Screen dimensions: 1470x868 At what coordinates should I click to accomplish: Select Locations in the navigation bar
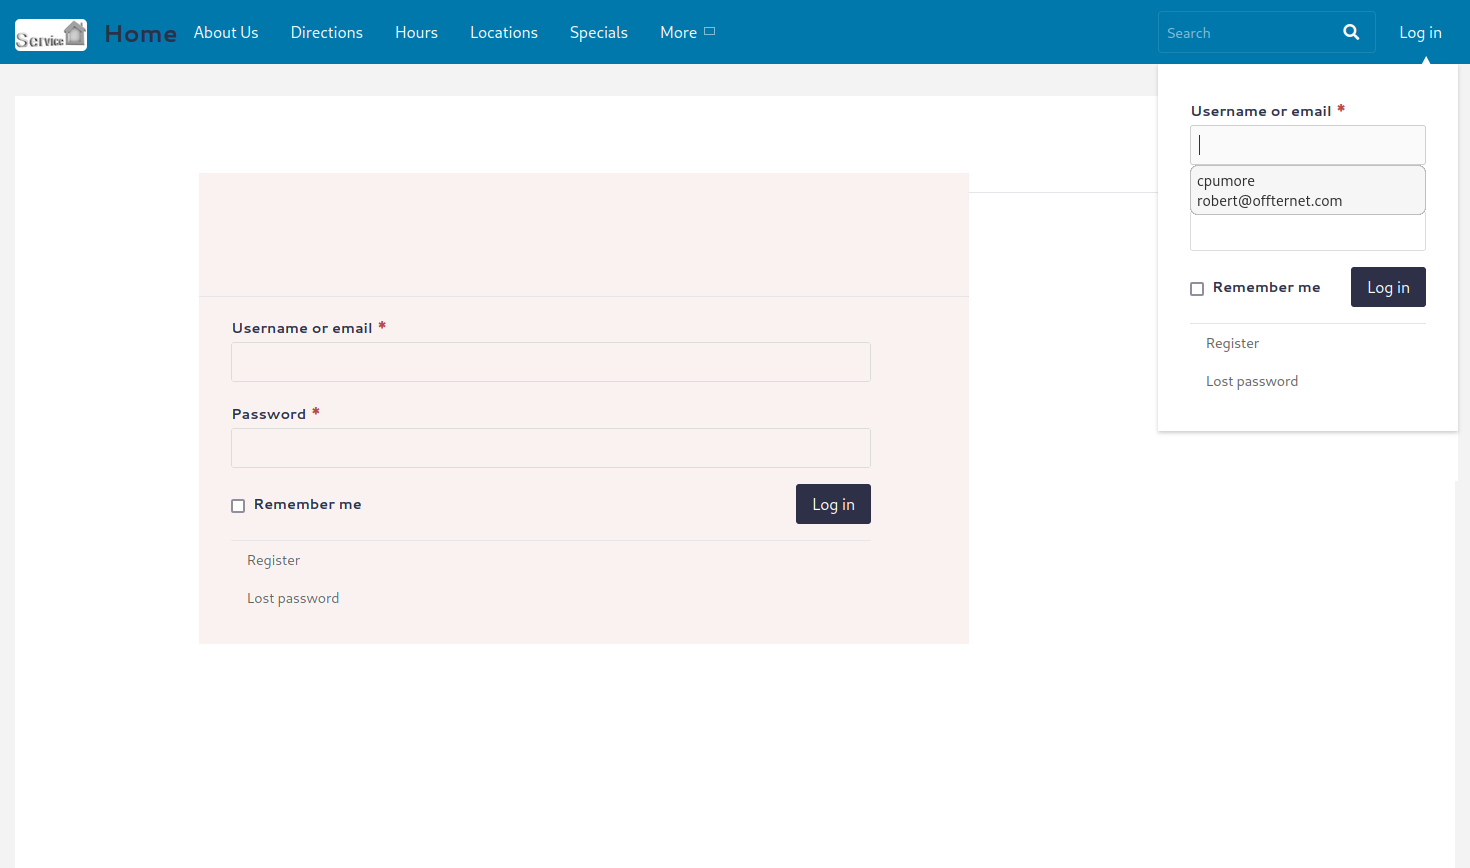click(504, 32)
